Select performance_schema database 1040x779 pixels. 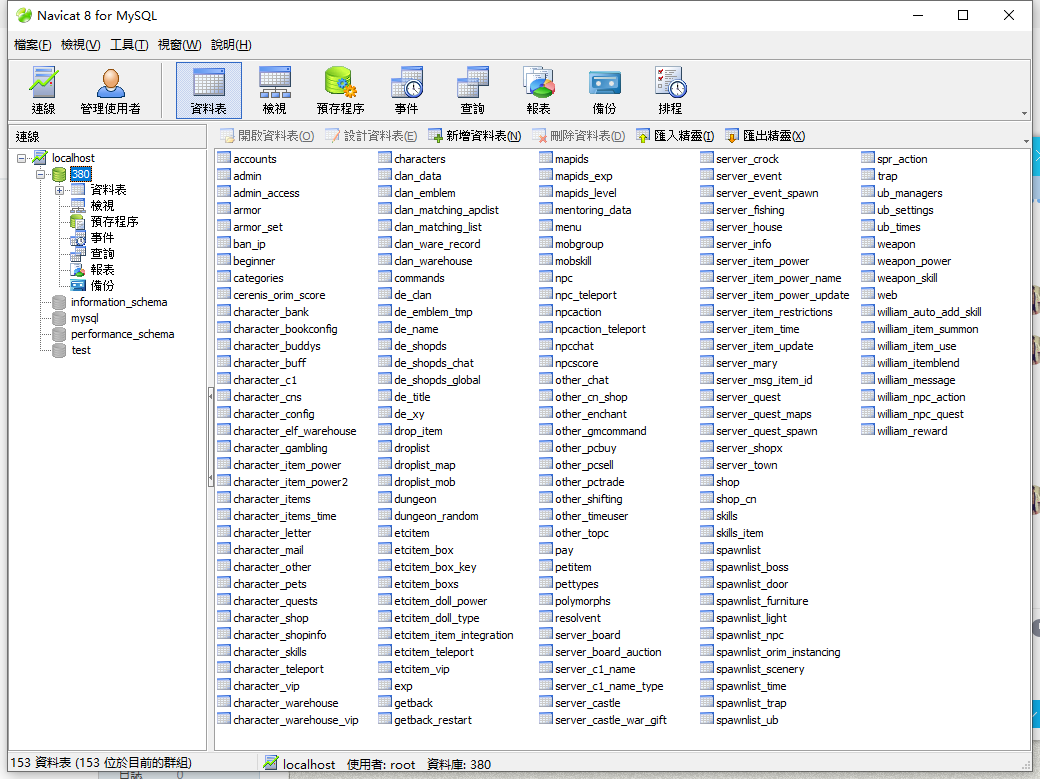(x=122, y=334)
